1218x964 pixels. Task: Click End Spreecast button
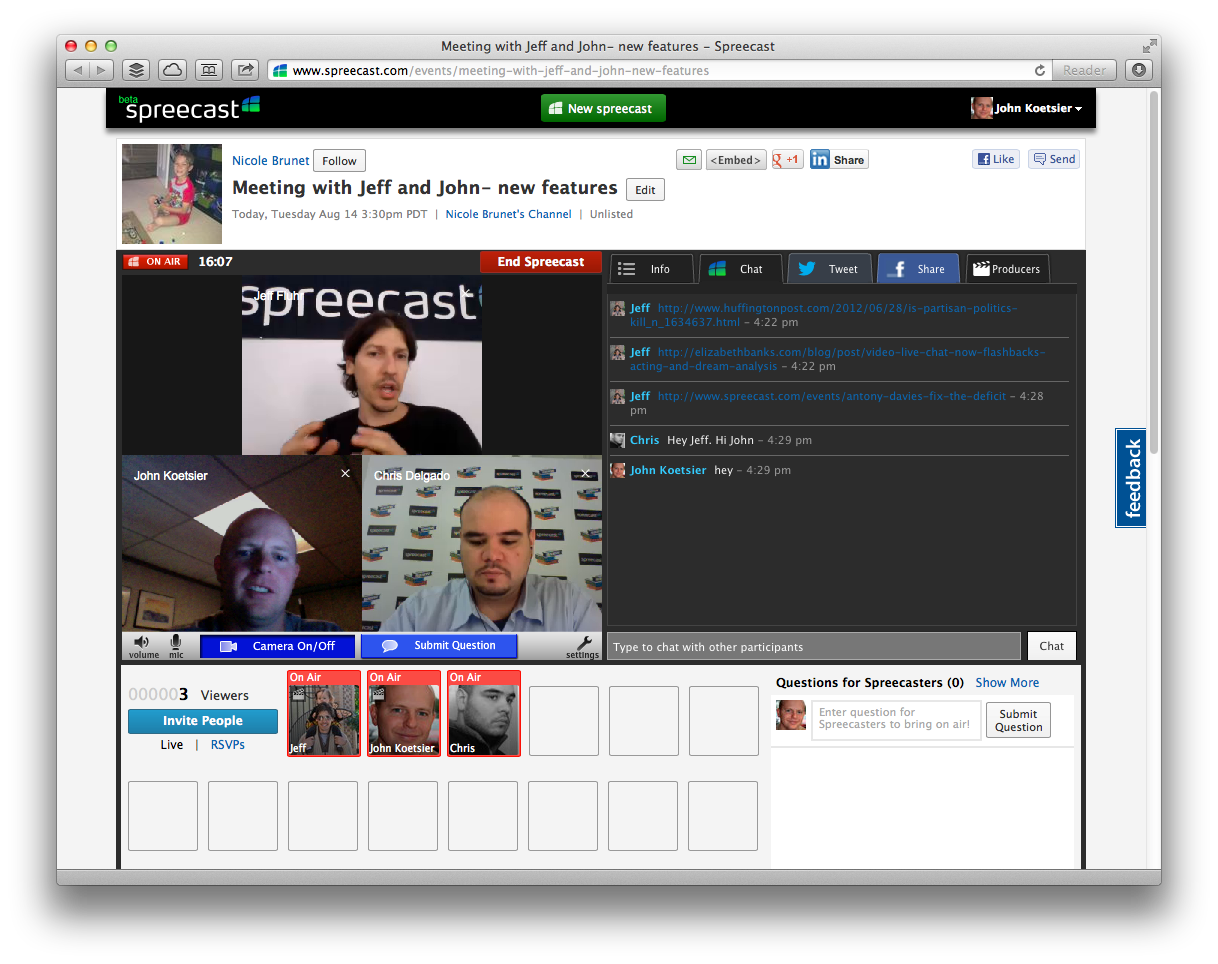pos(541,262)
